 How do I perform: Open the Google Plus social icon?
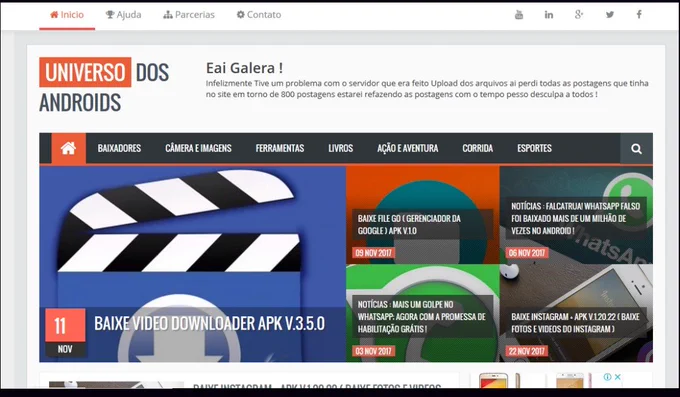pyautogui.click(x=579, y=14)
